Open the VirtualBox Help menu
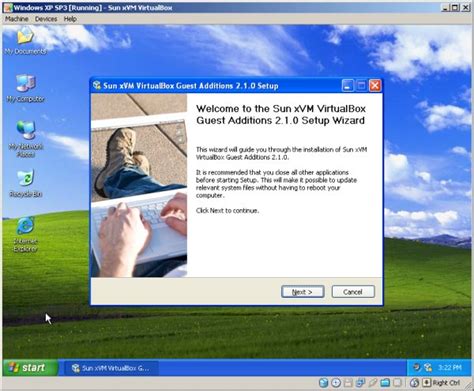474x391 pixels. pos(70,19)
